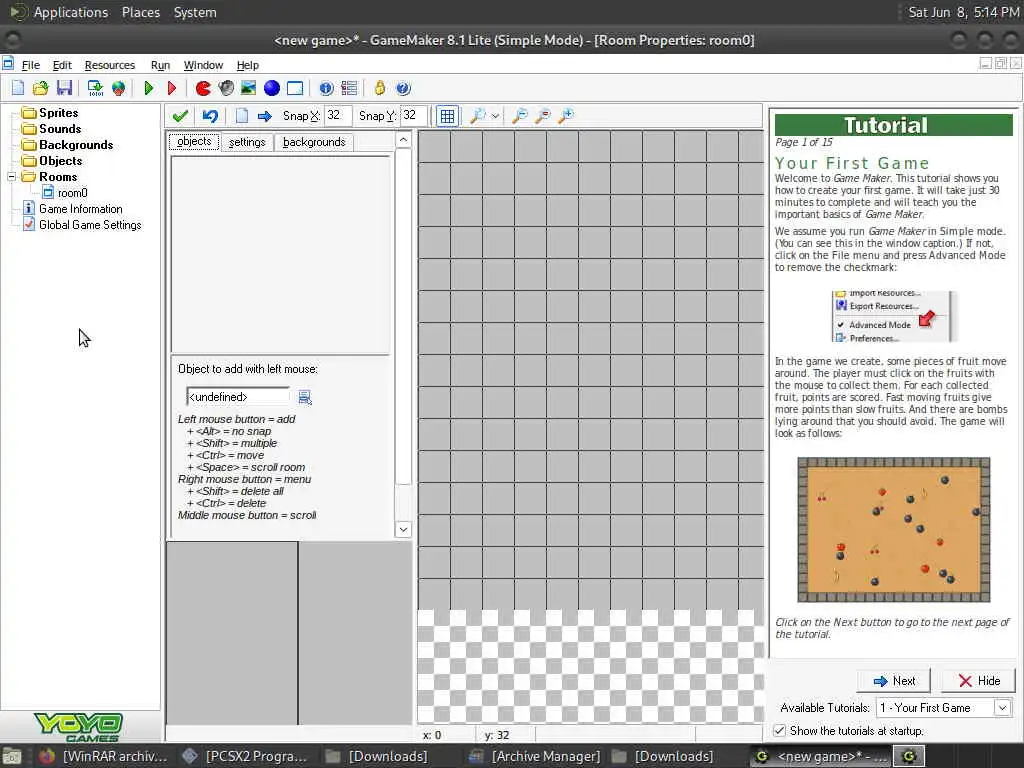Switch to Archive Manager taskbar window
Image resolution: width=1024 pixels, height=768 pixels.
click(536, 756)
